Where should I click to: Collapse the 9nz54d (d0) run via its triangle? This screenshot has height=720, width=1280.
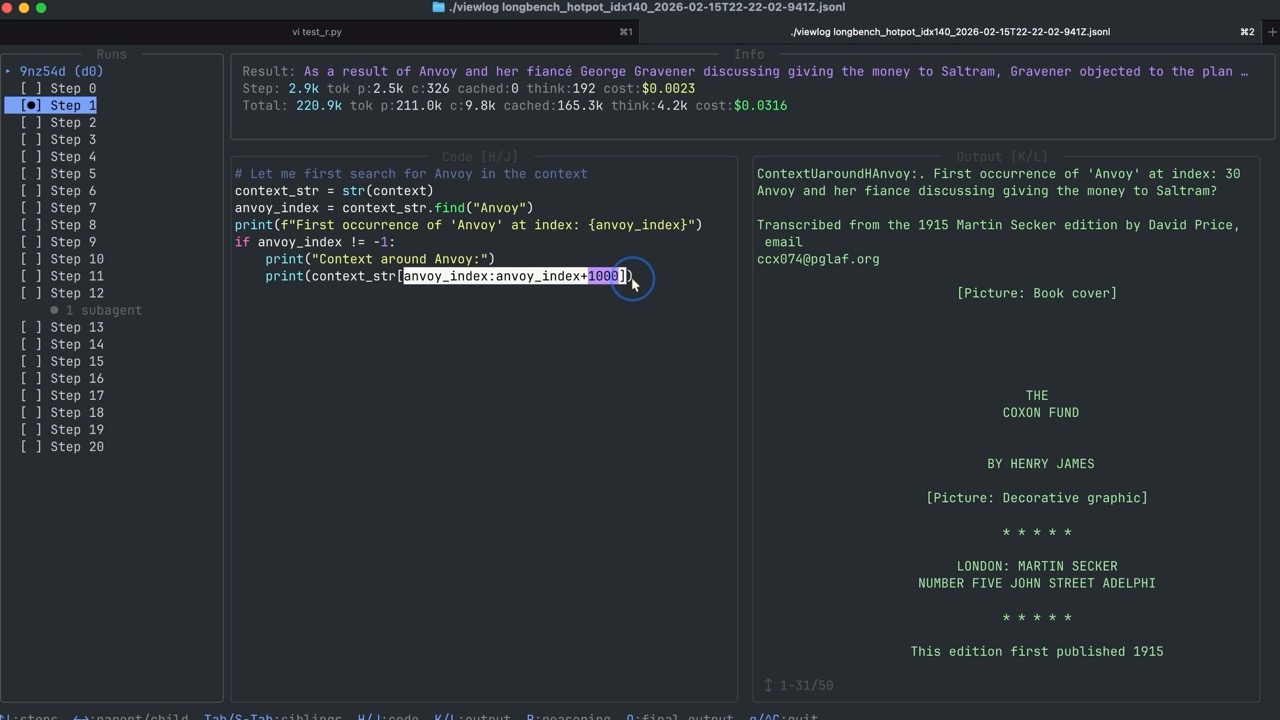pyautogui.click(x=8, y=71)
